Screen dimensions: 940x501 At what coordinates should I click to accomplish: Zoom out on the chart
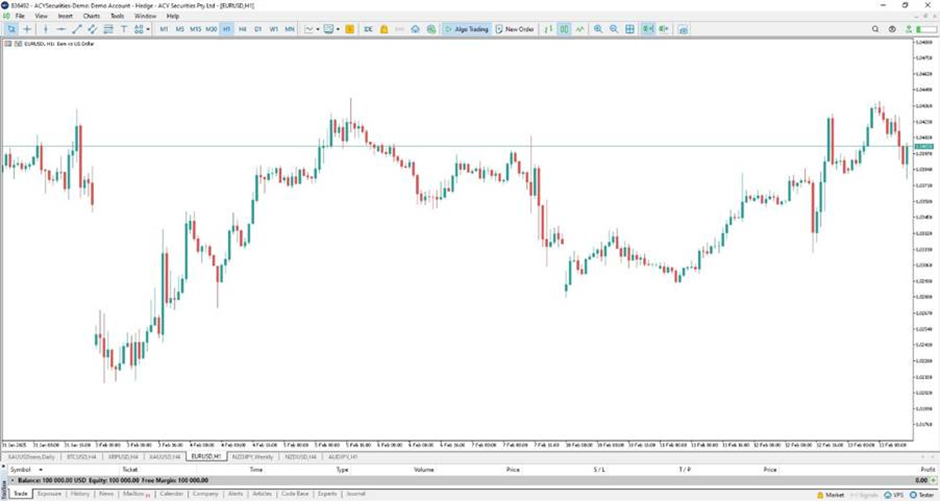click(613, 29)
